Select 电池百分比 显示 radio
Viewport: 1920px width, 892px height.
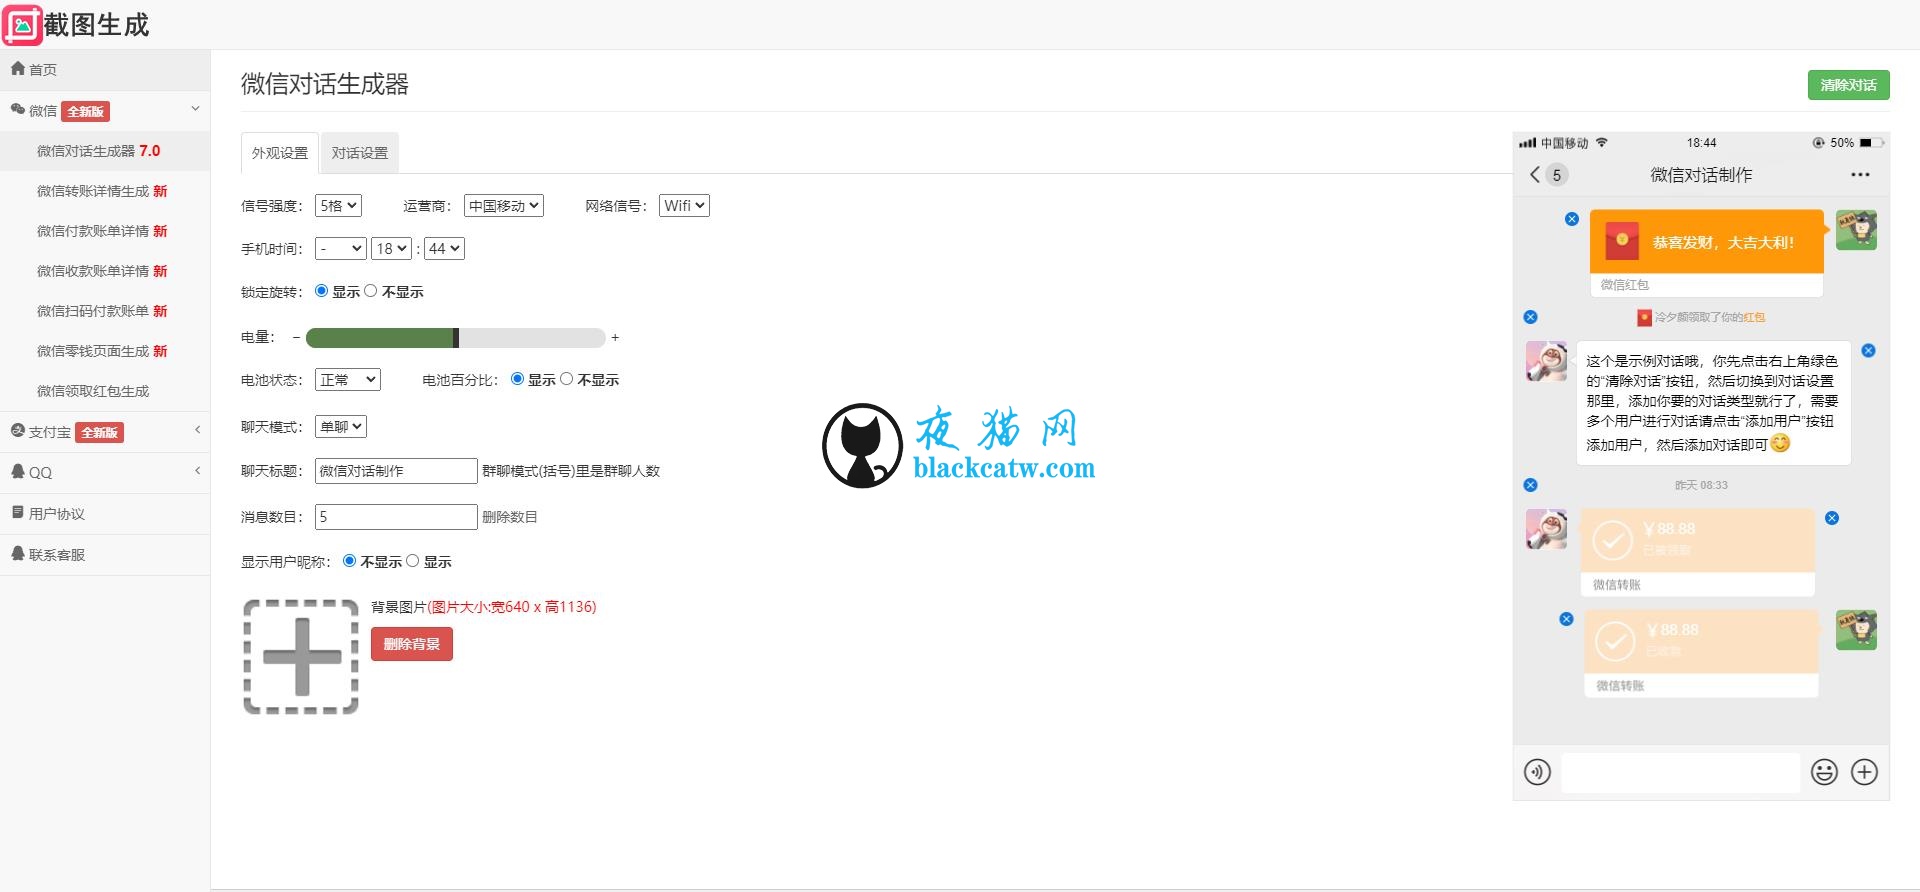click(517, 379)
